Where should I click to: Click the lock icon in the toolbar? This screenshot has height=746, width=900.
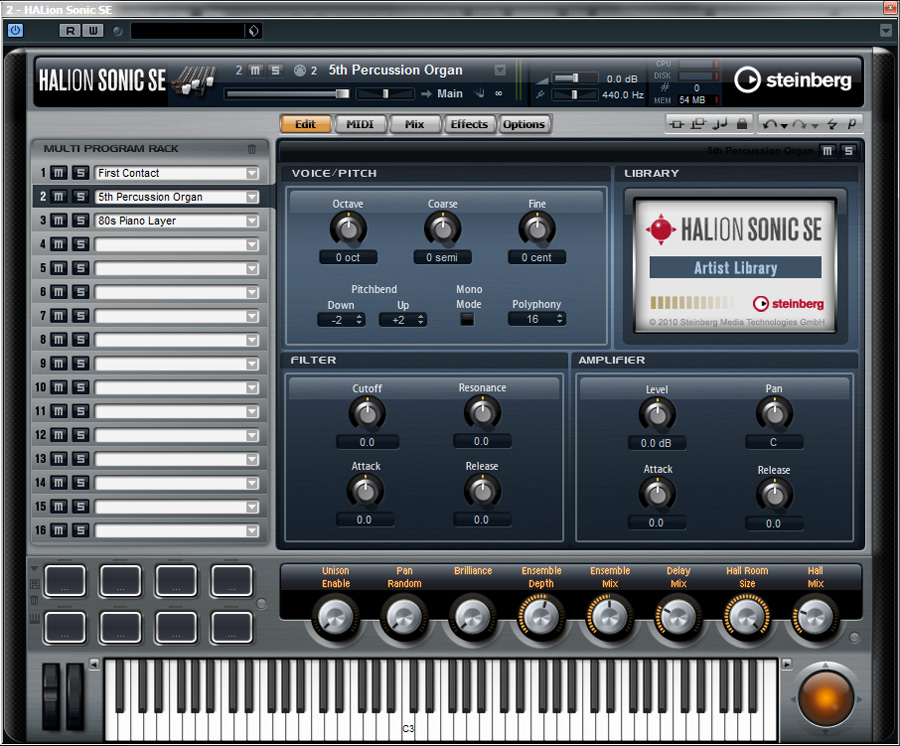point(741,124)
